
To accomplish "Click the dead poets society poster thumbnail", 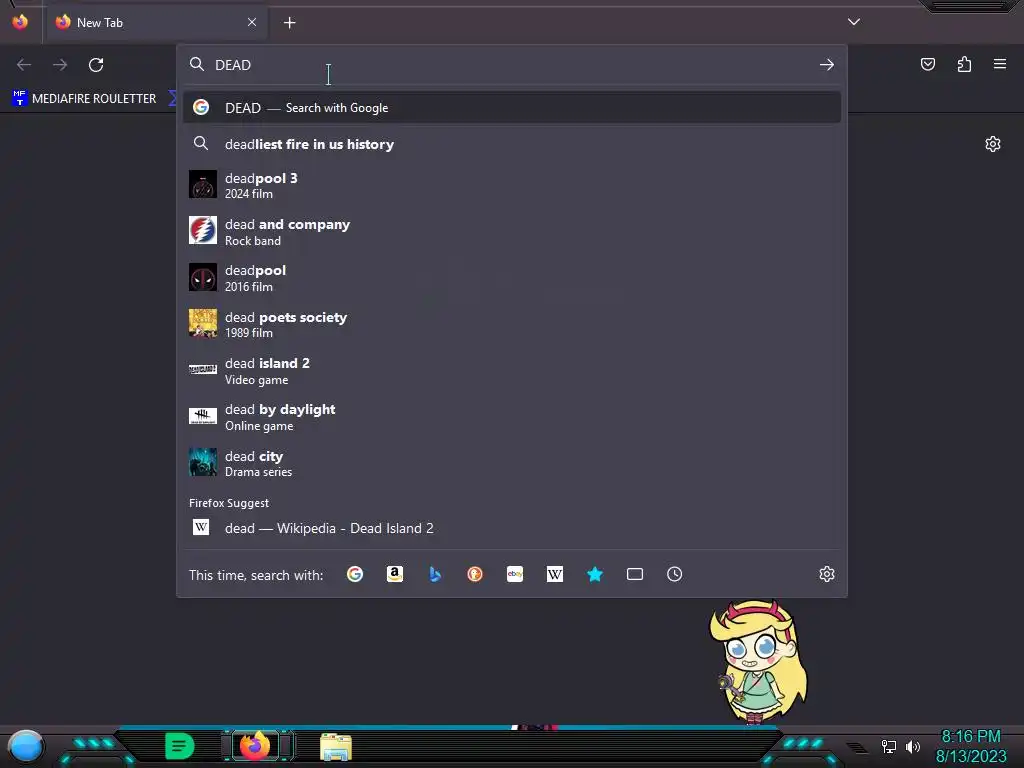I will [x=202, y=323].
